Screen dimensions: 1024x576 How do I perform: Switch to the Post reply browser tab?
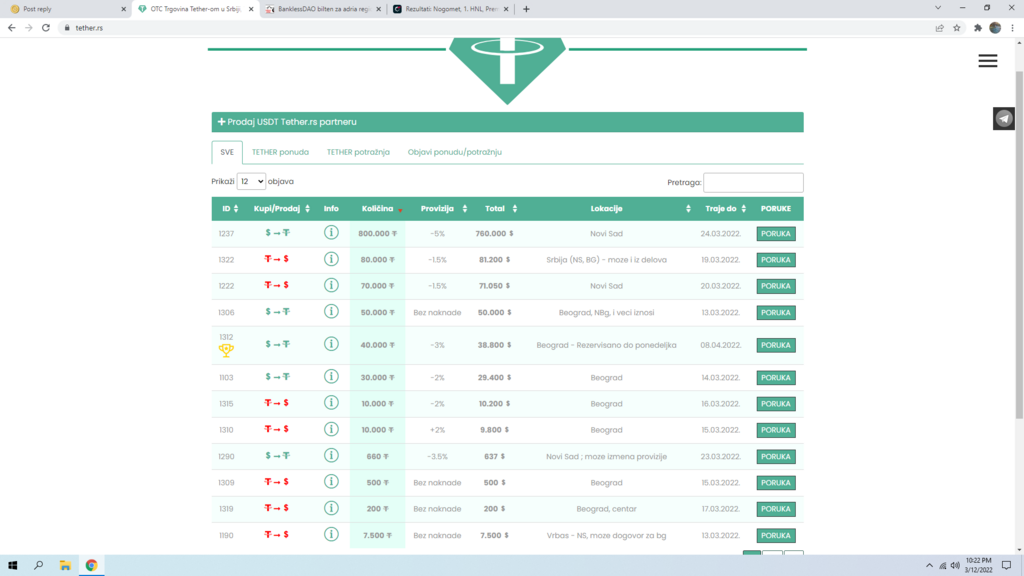point(67,9)
